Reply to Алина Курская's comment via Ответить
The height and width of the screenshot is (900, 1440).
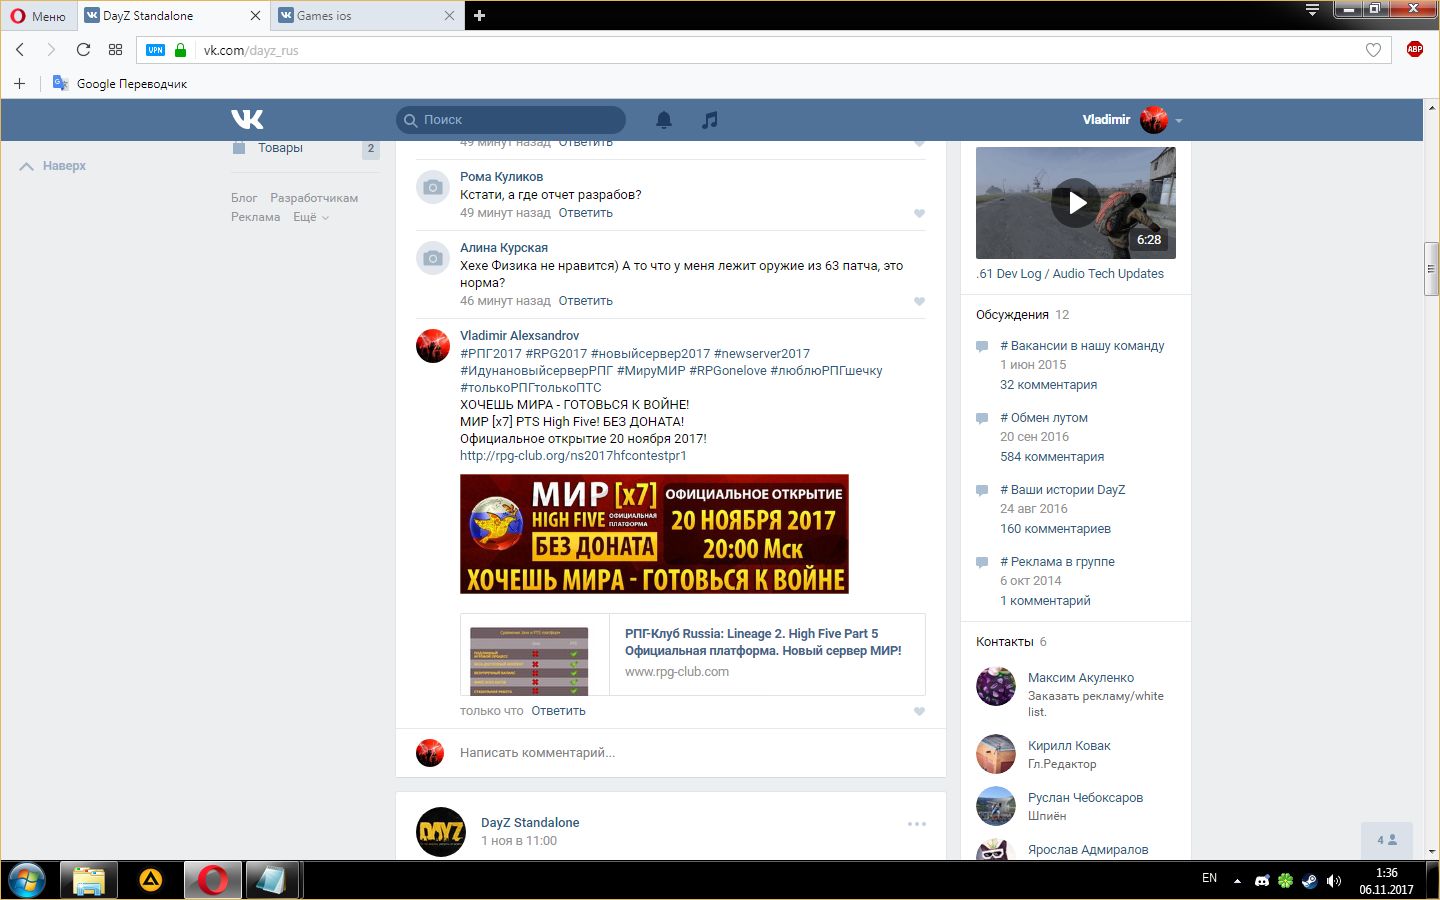[585, 301]
